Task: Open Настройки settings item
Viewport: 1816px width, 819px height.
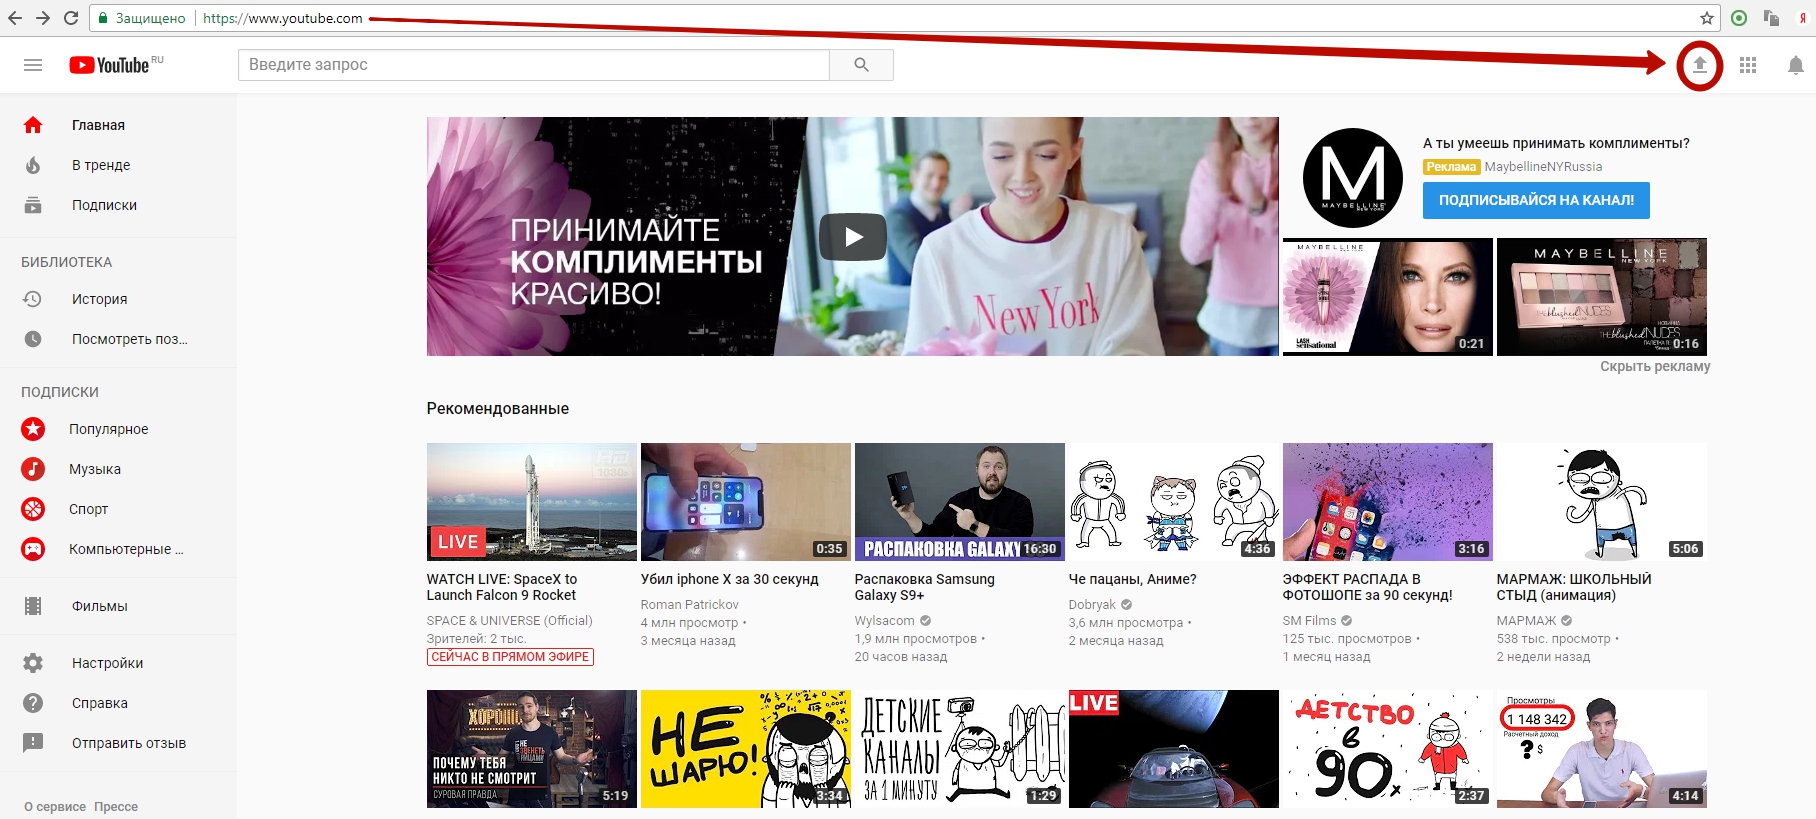Action: [x=107, y=663]
